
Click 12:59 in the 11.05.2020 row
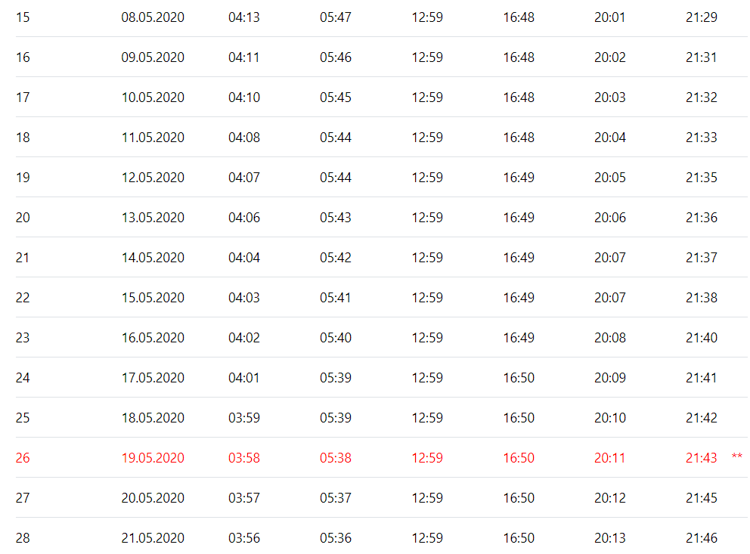pos(427,137)
